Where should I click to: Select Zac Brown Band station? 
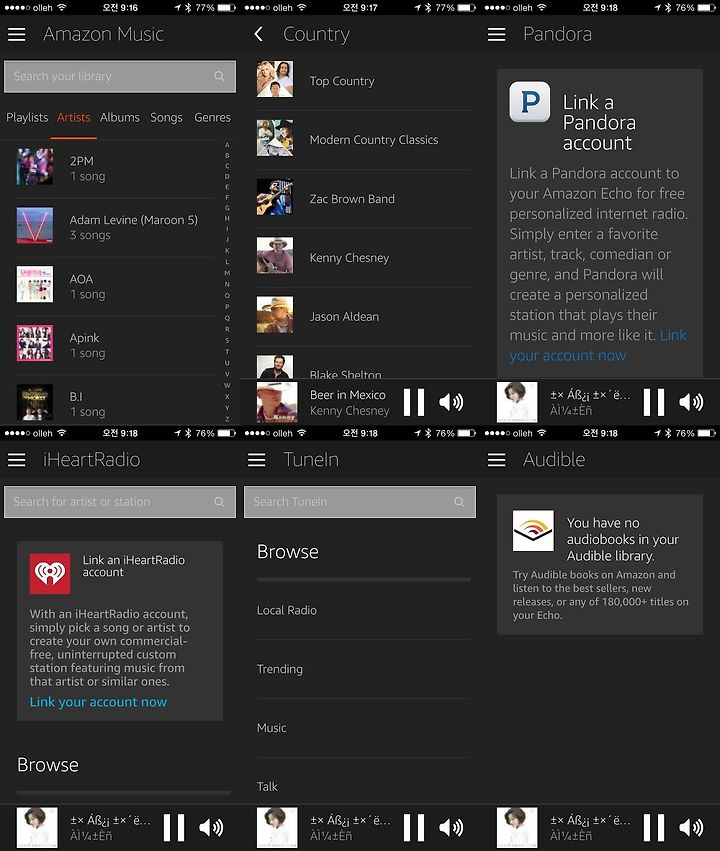(363, 199)
